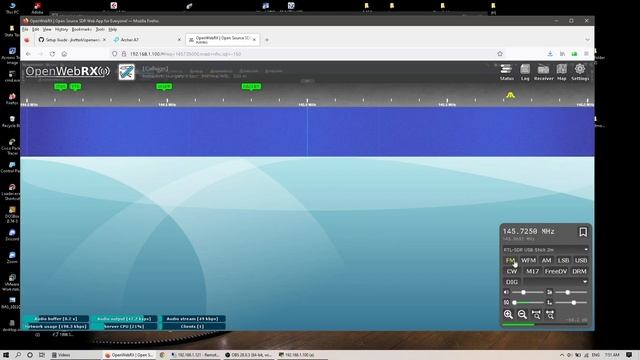The width and height of the screenshot is (640, 360).
Task: Click the Network usage status bar
Action: coord(56,326)
